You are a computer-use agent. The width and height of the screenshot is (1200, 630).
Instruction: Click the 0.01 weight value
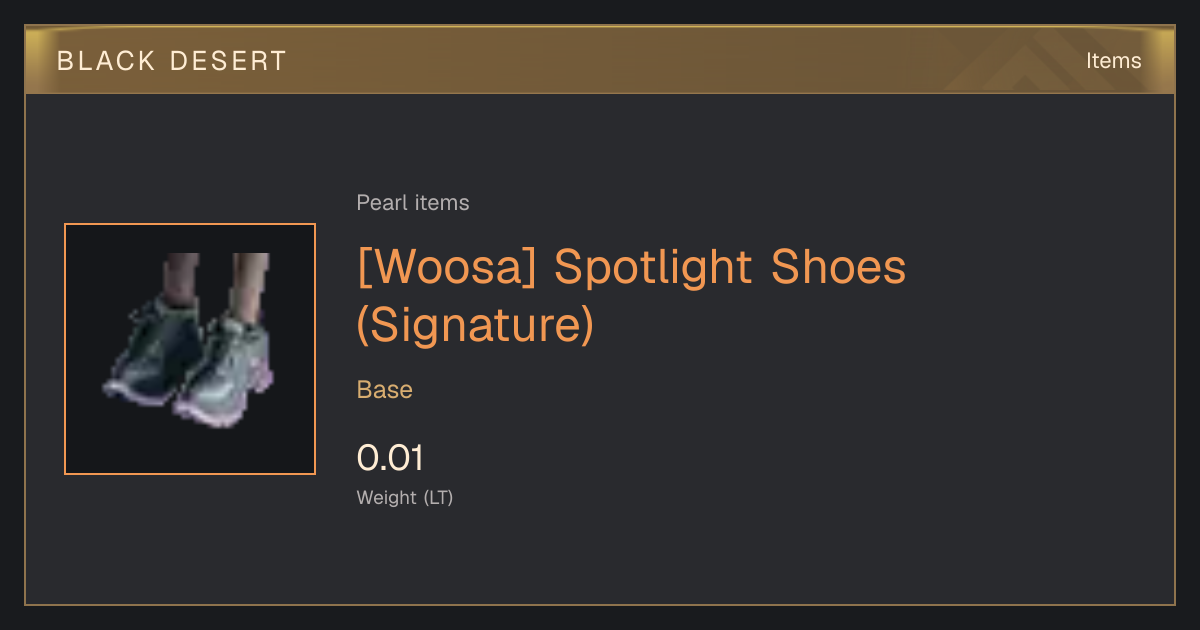[x=391, y=458]
